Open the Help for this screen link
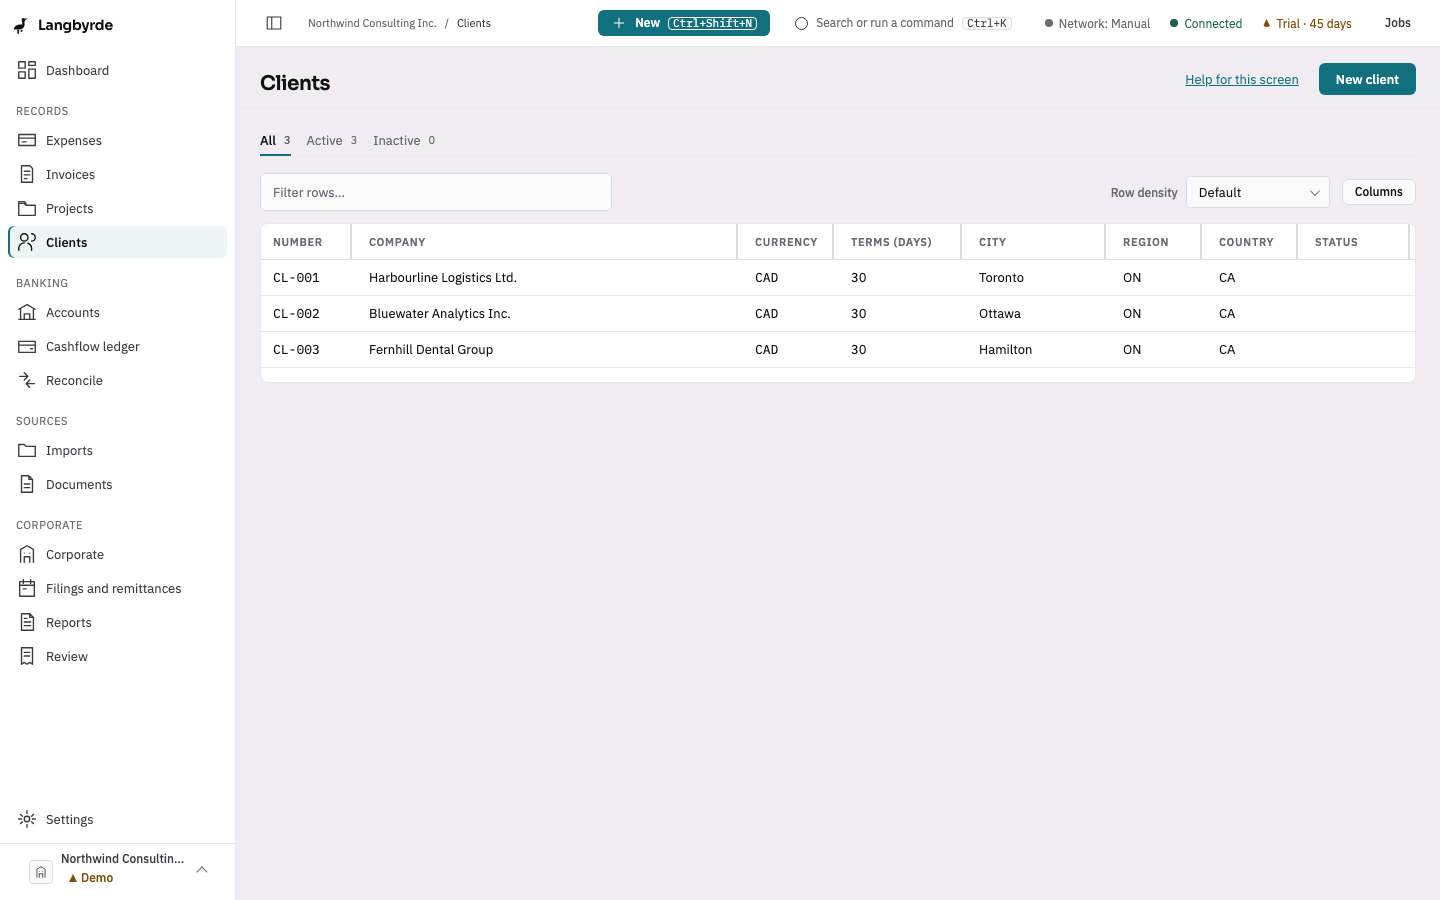 [x=1242, y=80]
